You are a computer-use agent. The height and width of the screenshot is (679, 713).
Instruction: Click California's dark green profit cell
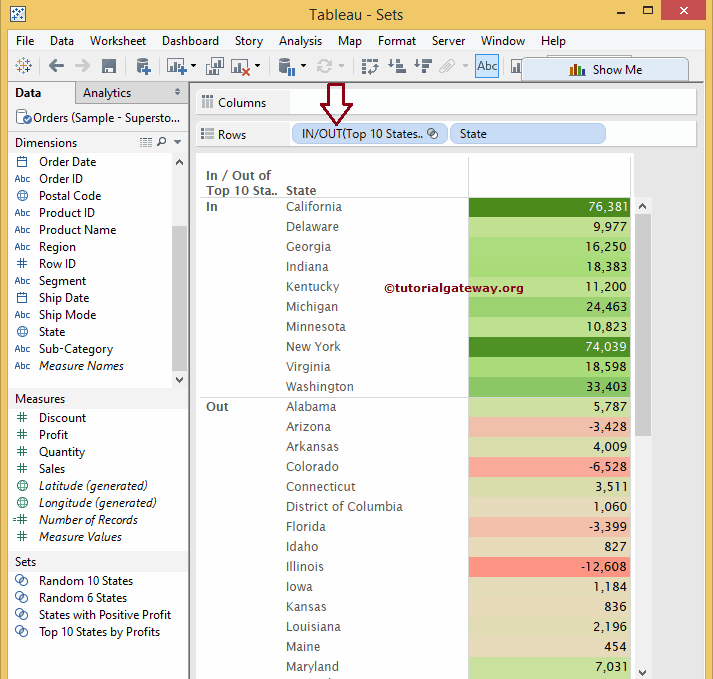549,207
